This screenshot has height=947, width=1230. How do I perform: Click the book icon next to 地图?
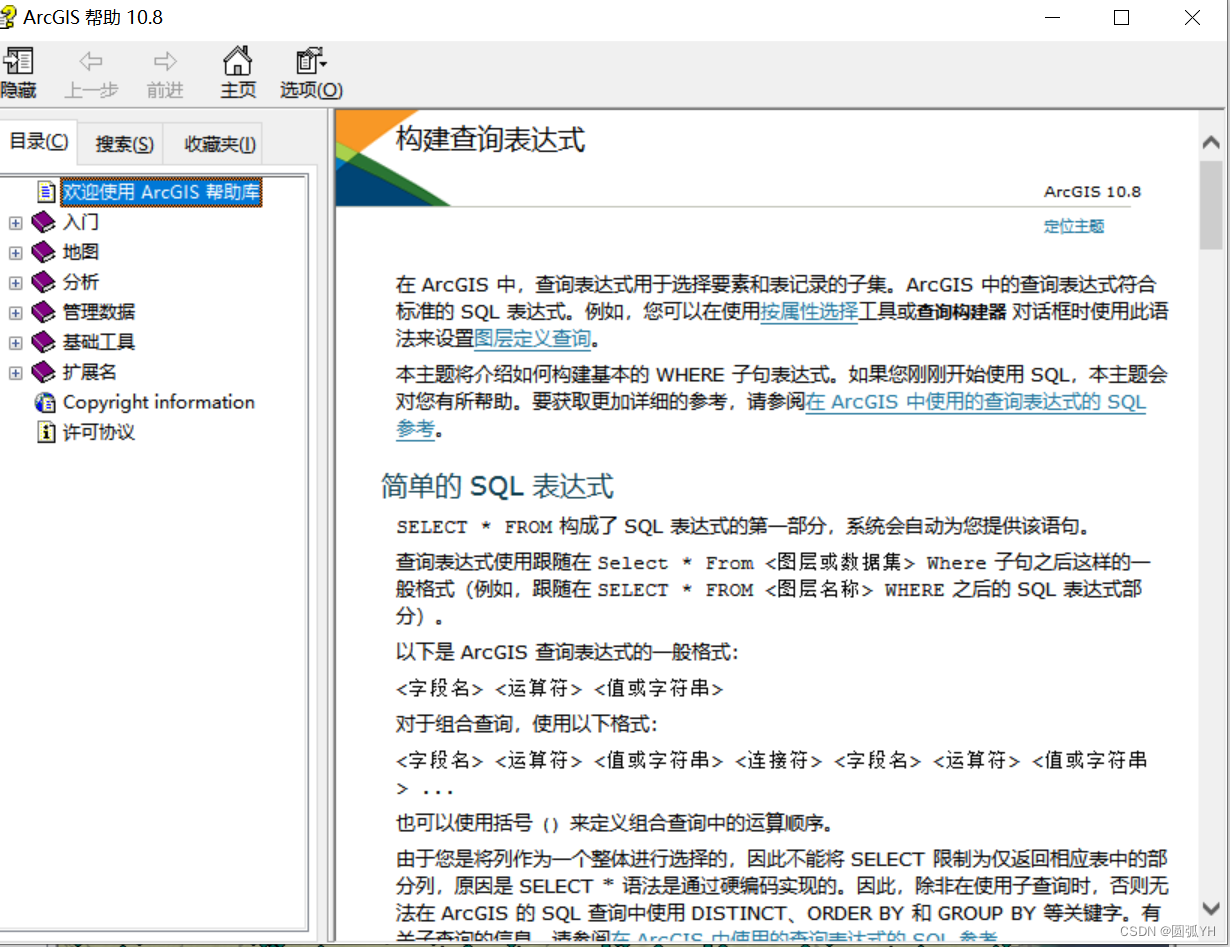click(x=43, y=252)
